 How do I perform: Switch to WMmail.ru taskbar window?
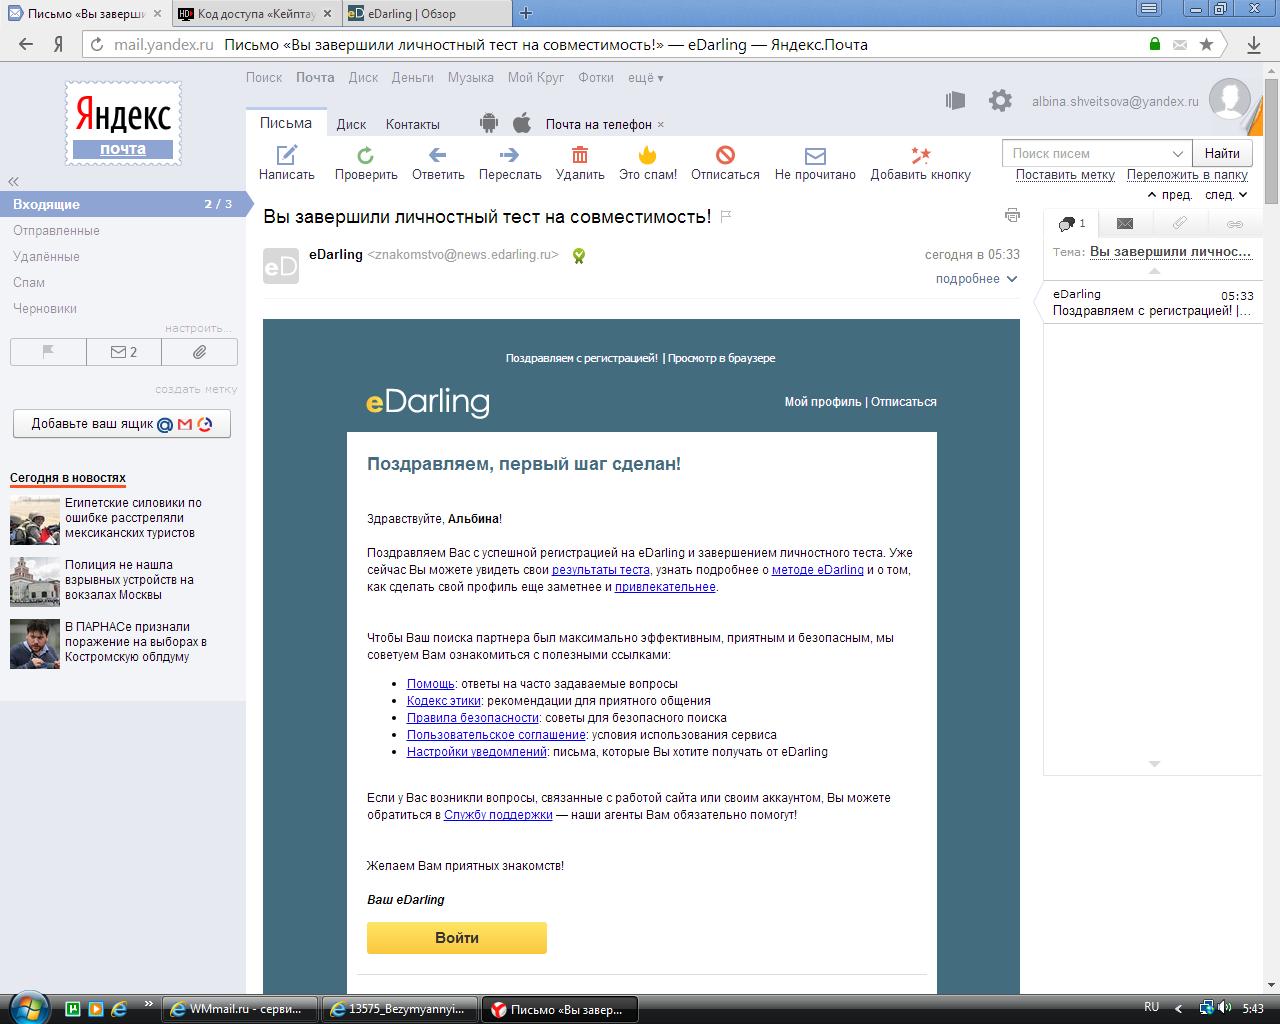tap(240, 1009)
